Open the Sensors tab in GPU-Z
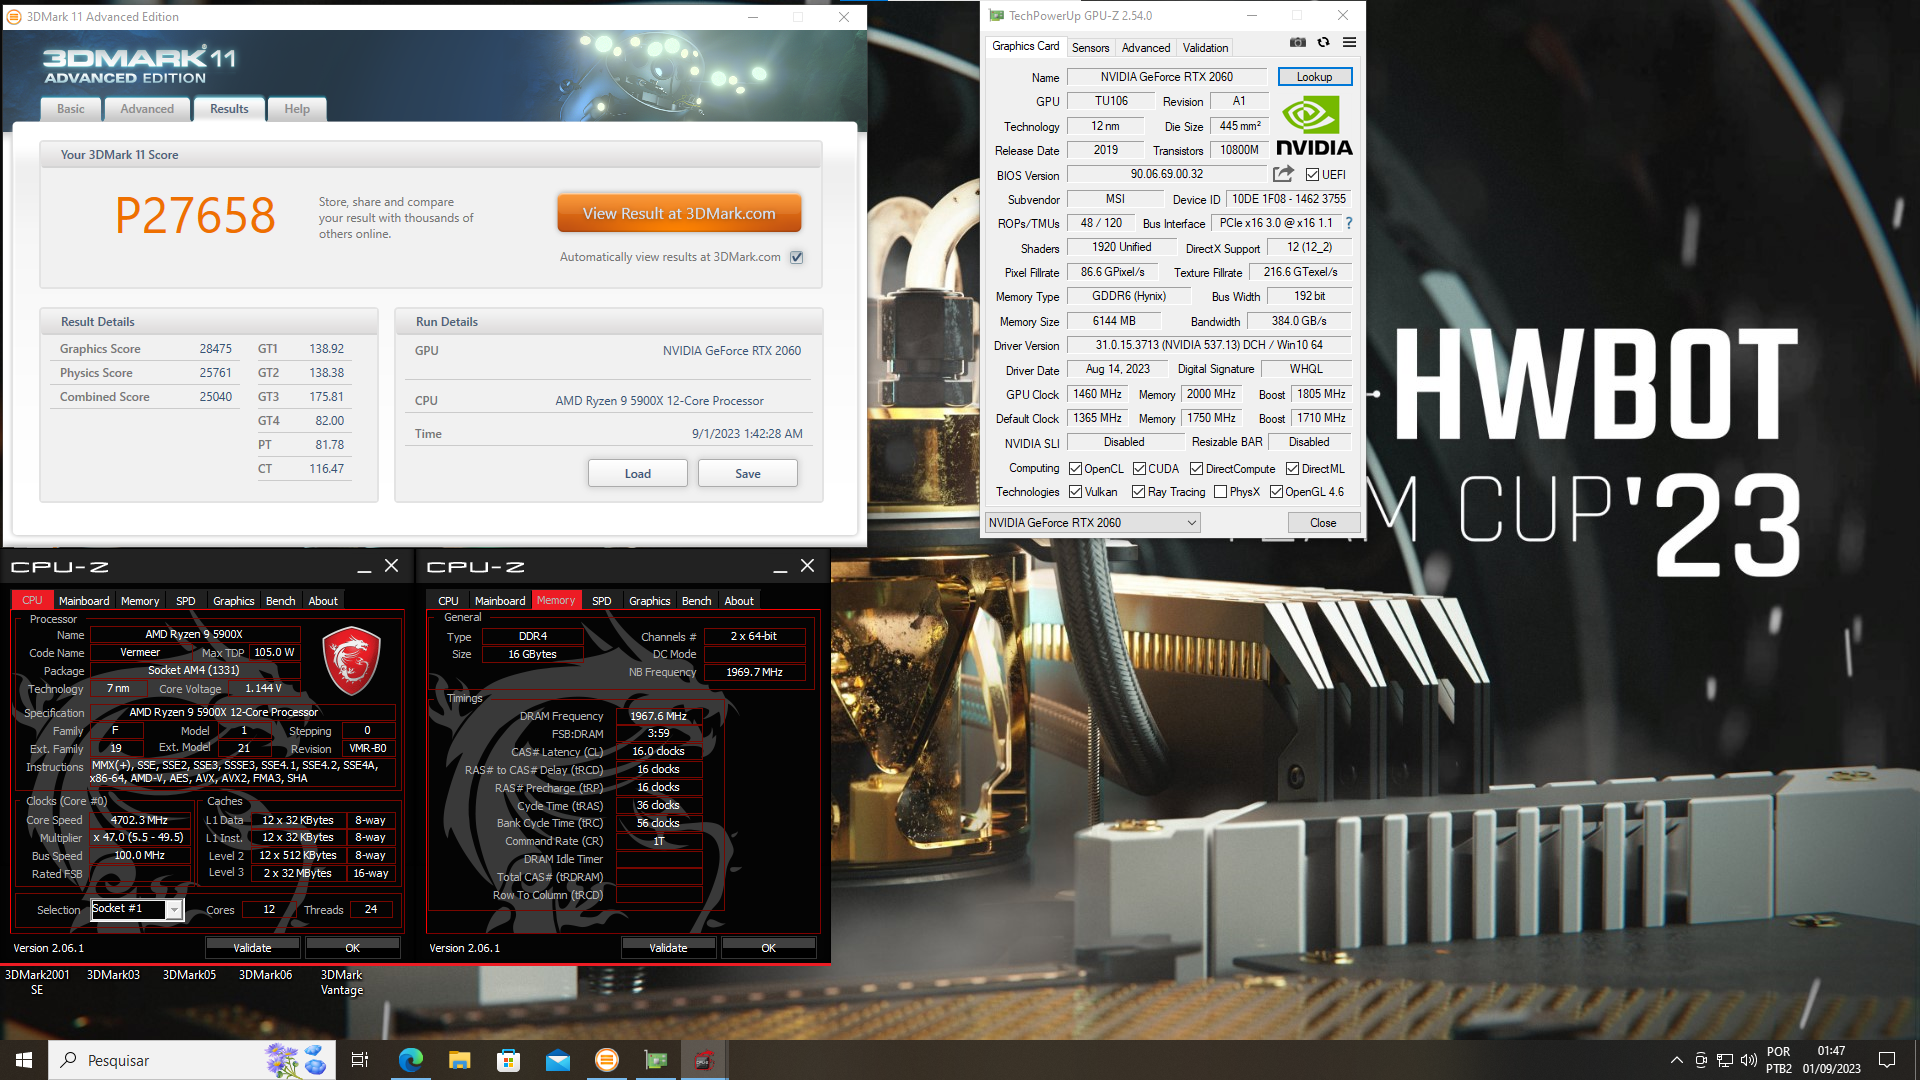Screen dimensions: 1920x1080 (1090, 47)
